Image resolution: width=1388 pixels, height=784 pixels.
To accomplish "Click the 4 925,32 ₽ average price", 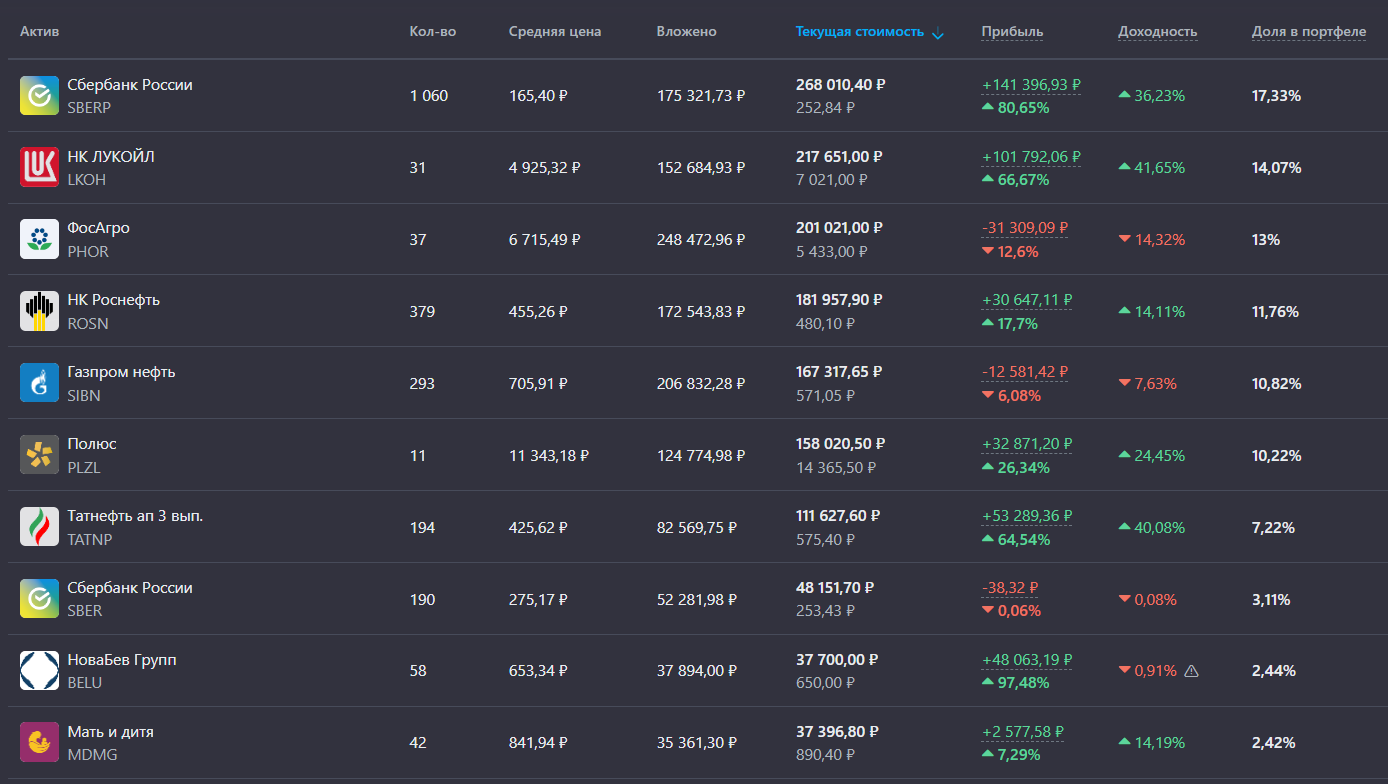I will (x=545, y=168).
